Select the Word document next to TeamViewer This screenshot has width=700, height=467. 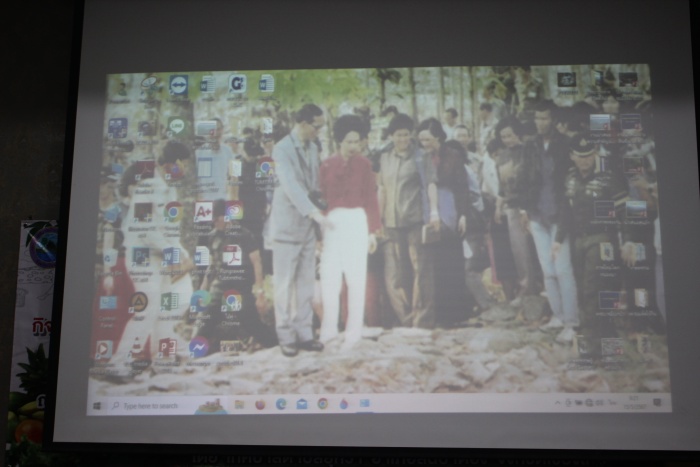click(x=208, y=84)
